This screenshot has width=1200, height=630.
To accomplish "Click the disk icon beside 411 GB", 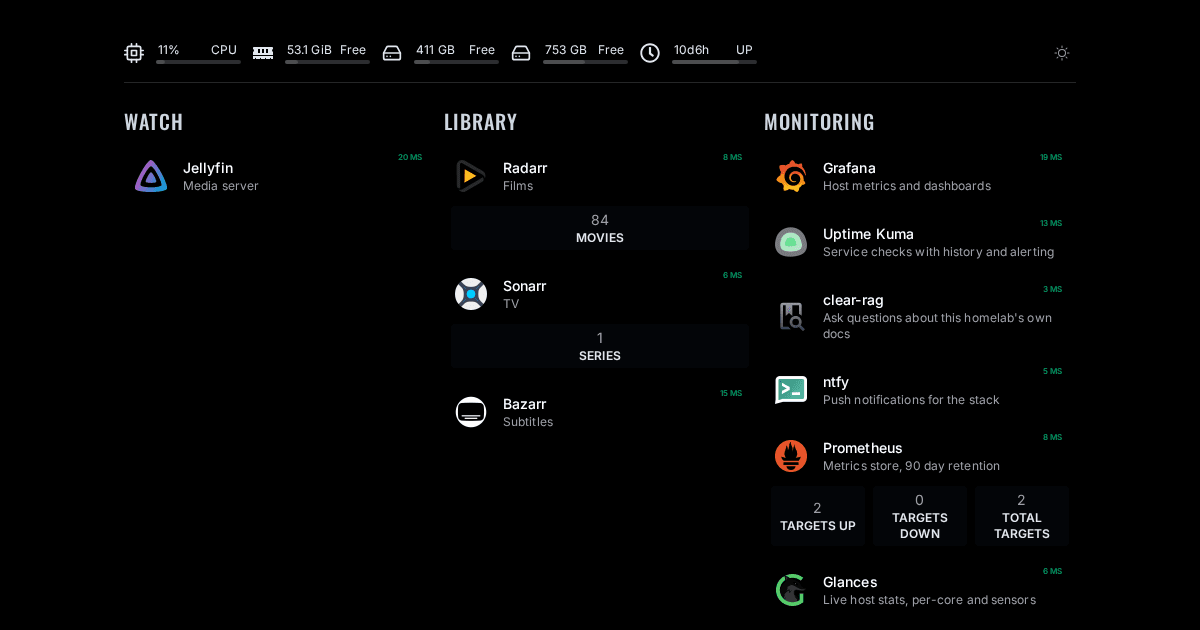I will click(x=392, y=53).
